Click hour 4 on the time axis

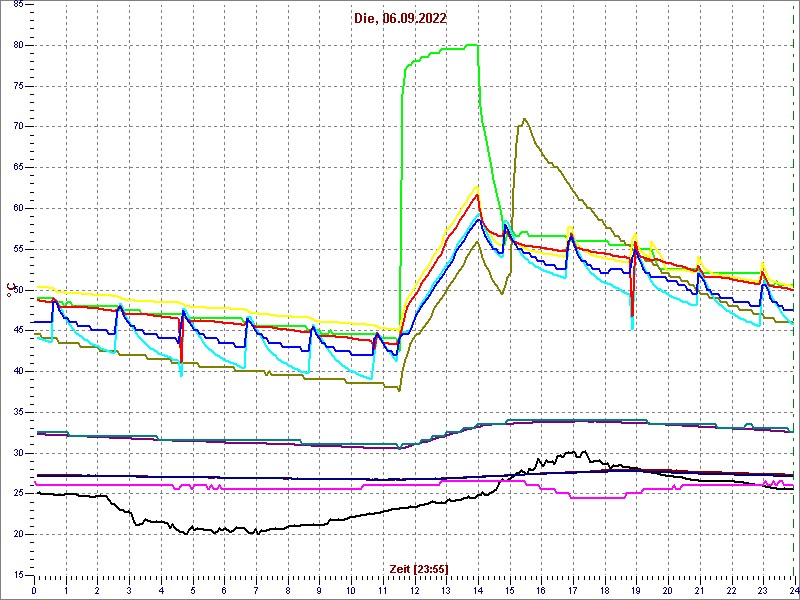pyautogui.click(x=161, y=590)
